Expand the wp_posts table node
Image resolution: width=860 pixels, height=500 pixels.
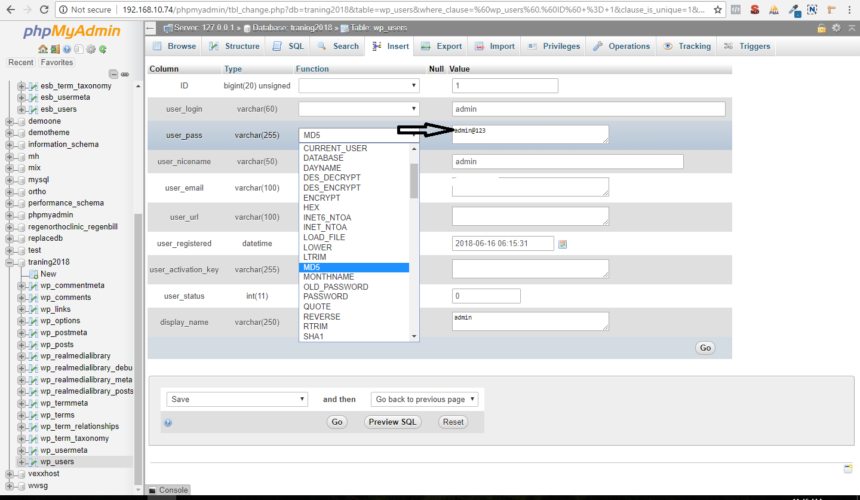[21, 345]
